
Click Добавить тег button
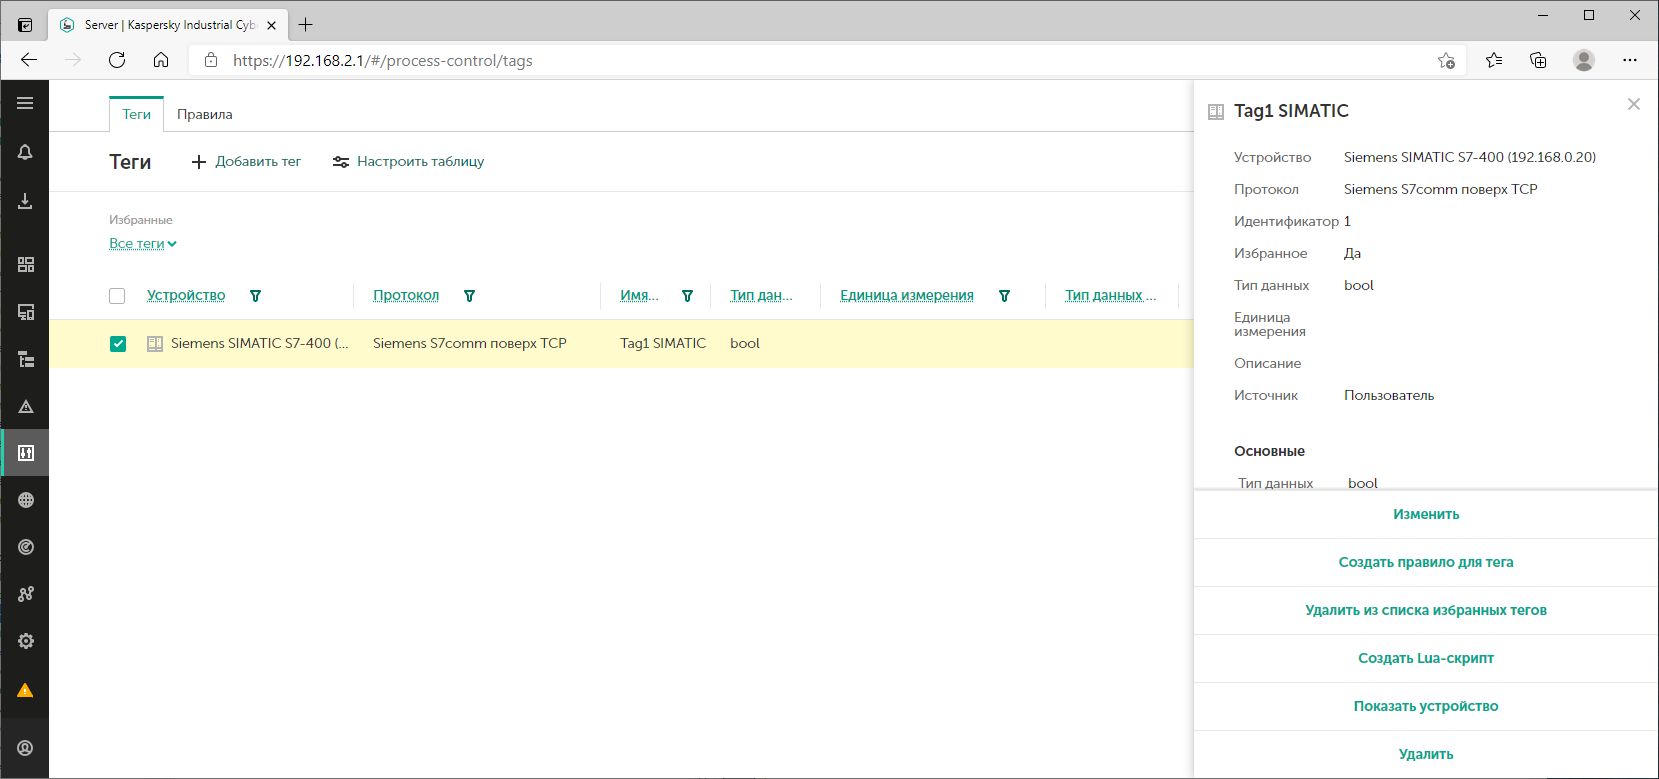tap(246, 162)
